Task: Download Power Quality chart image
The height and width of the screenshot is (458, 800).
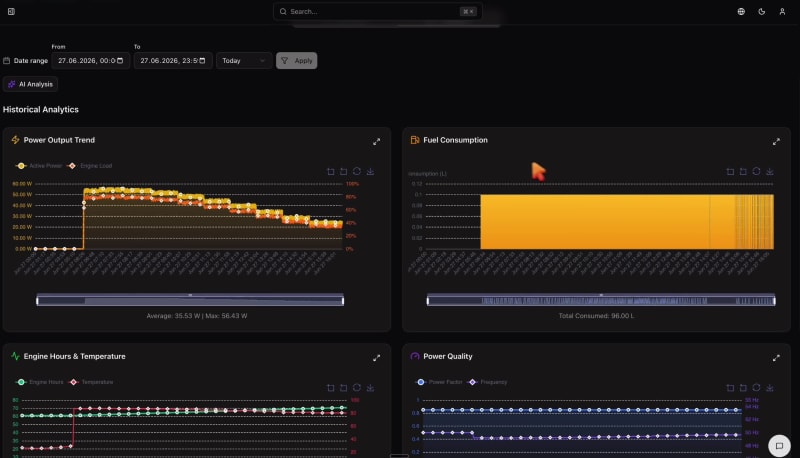Action: click(x=770, y=388)
